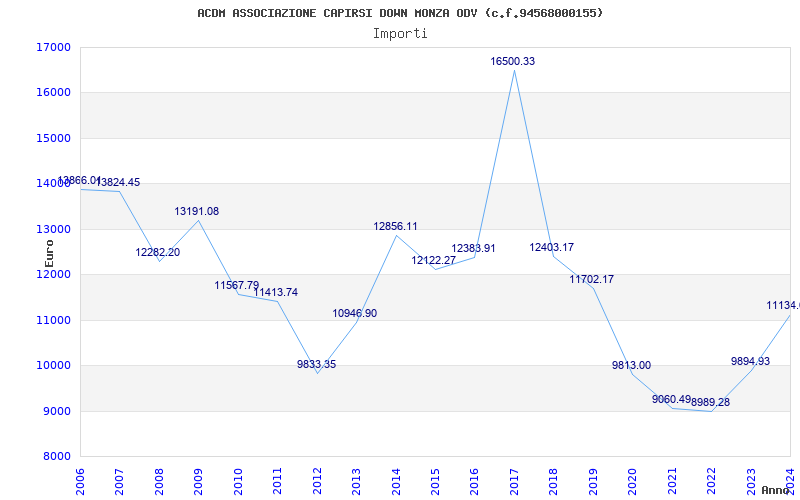Click the y-axis tick 16000
Screen dimensions: 800x500
[54, 93]
